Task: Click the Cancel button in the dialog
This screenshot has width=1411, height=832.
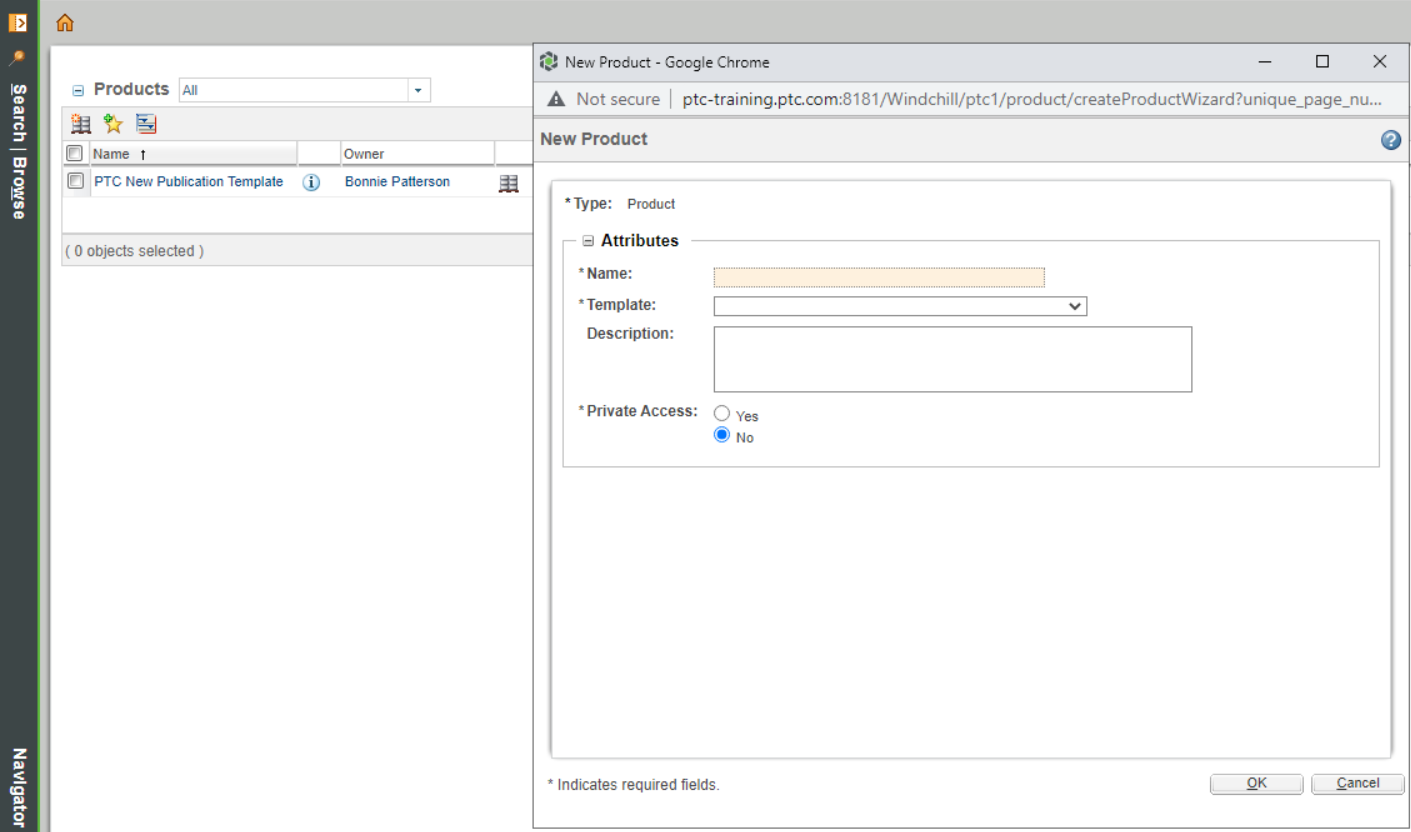Action: click(1357, 783)
